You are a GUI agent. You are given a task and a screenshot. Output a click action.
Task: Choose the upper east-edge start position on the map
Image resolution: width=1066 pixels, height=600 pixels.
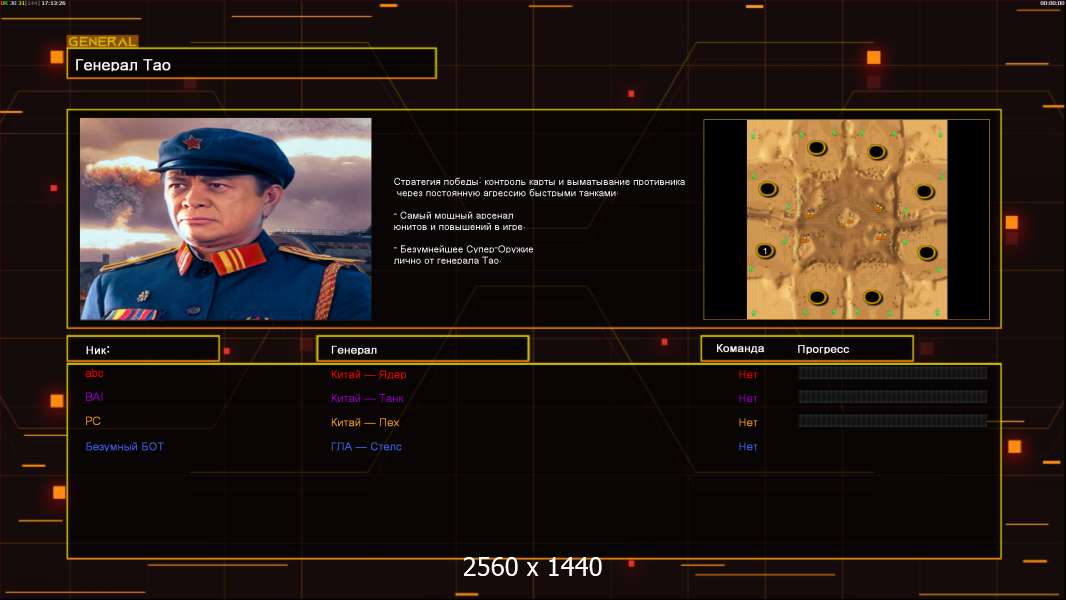coord(925,192)
